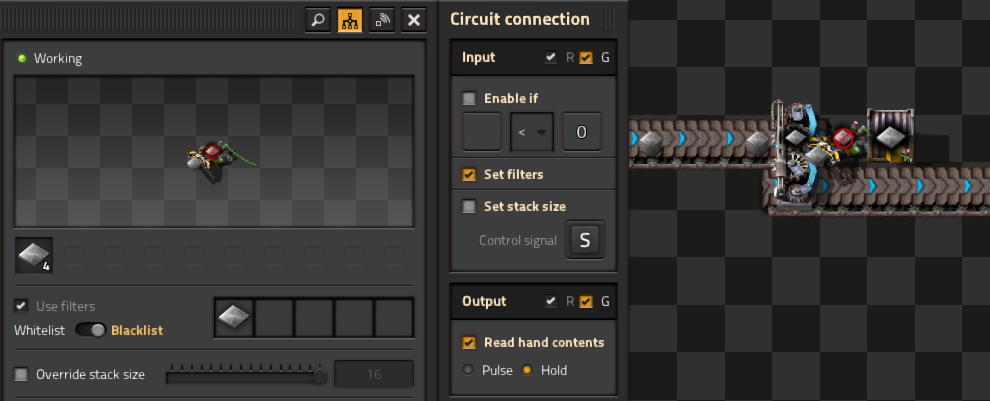Open the search magnifier button
990x401 pixels.
318,20
